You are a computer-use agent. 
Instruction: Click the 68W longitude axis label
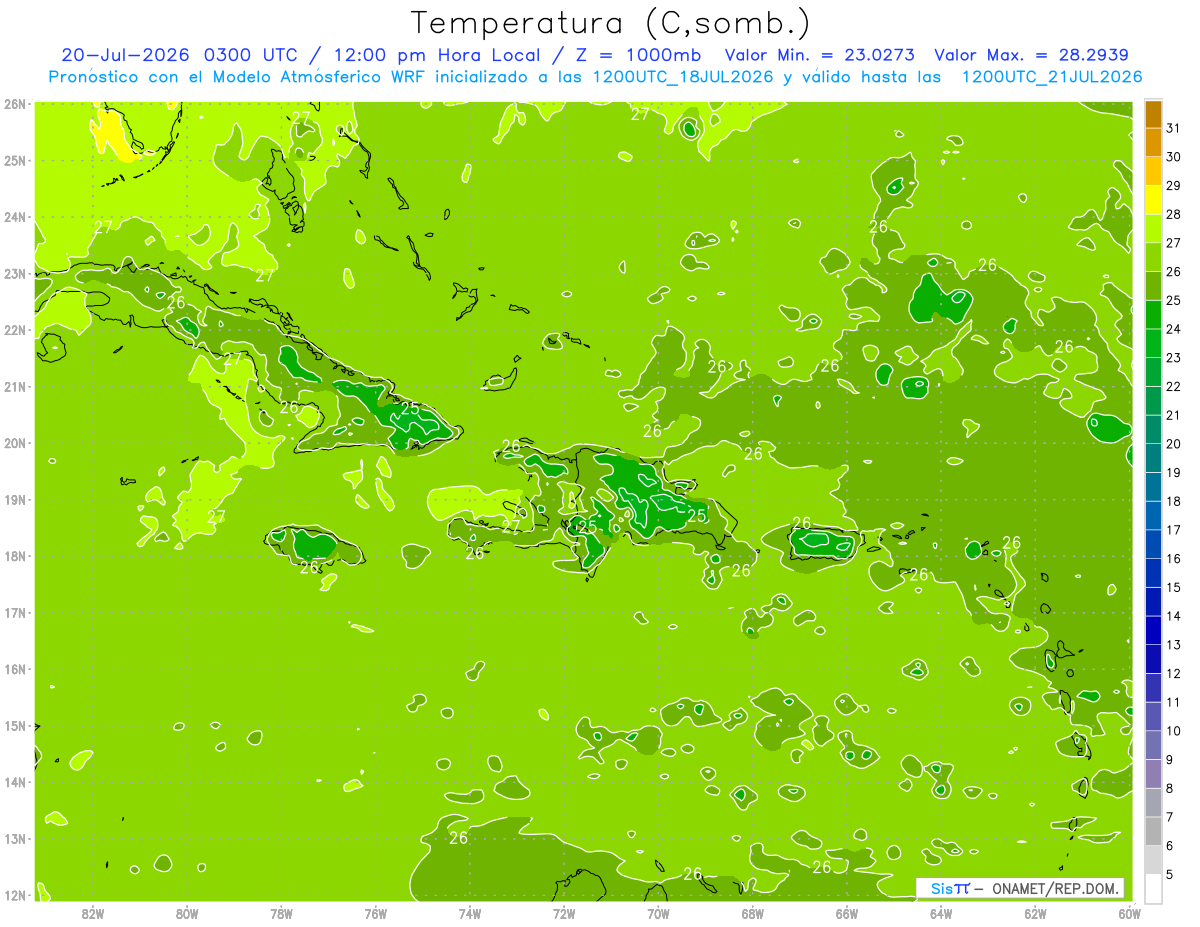[x=753, y=913]
